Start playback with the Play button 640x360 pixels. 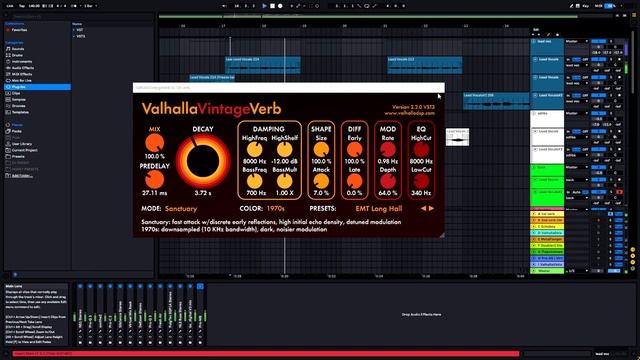coord(264,6)
